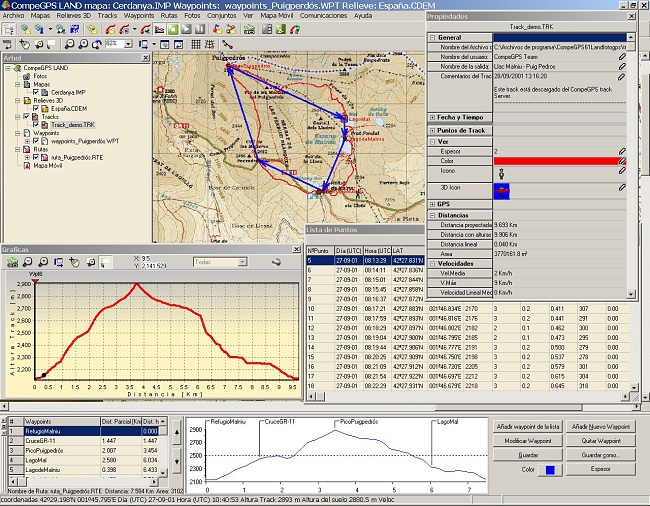Click the hand tool in the Graficas toolbar
Screen dimensions: 650x506
click(75, 262)
